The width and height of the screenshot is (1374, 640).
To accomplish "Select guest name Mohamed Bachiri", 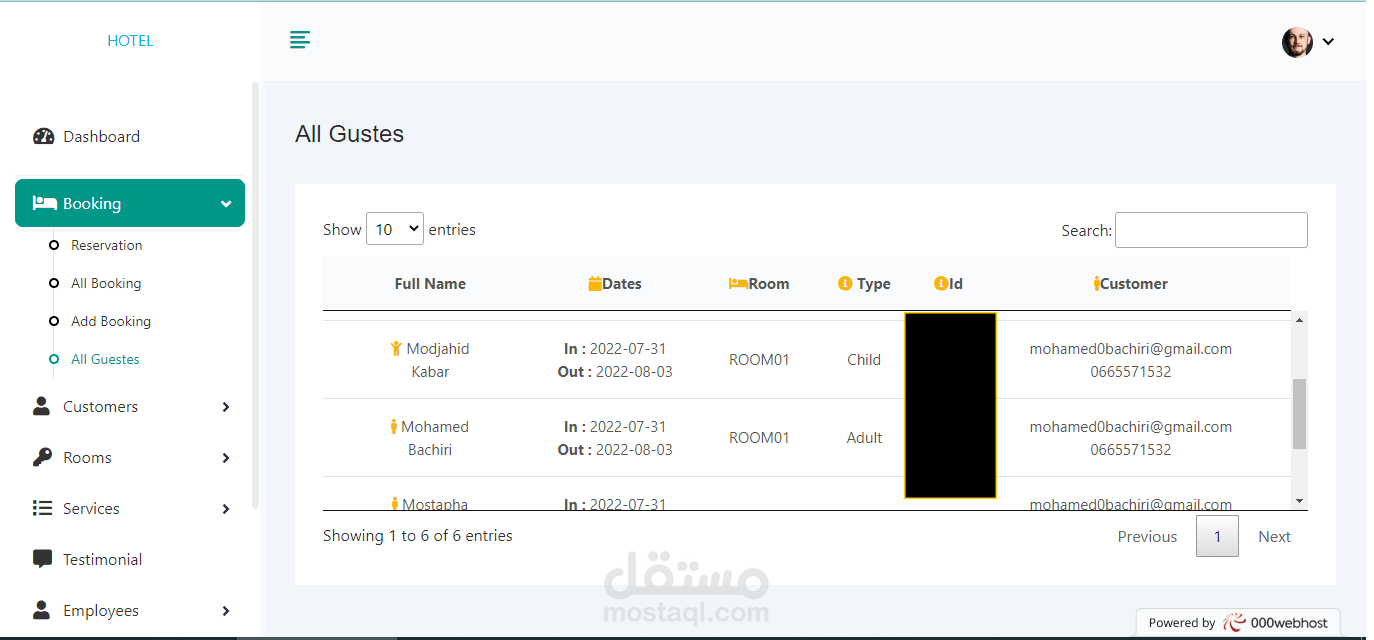I will (430, 438).
